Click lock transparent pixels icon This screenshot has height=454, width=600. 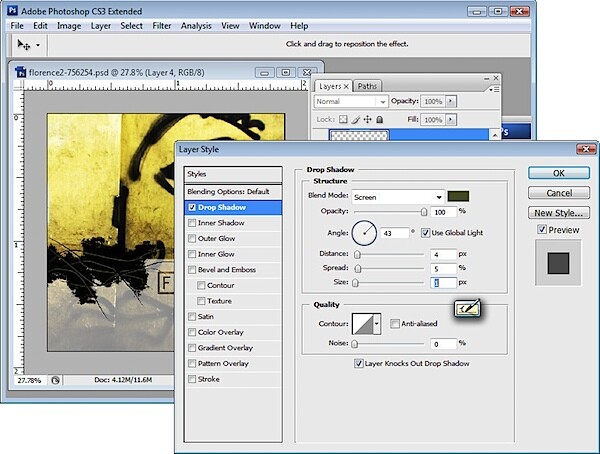click(343, 119)
